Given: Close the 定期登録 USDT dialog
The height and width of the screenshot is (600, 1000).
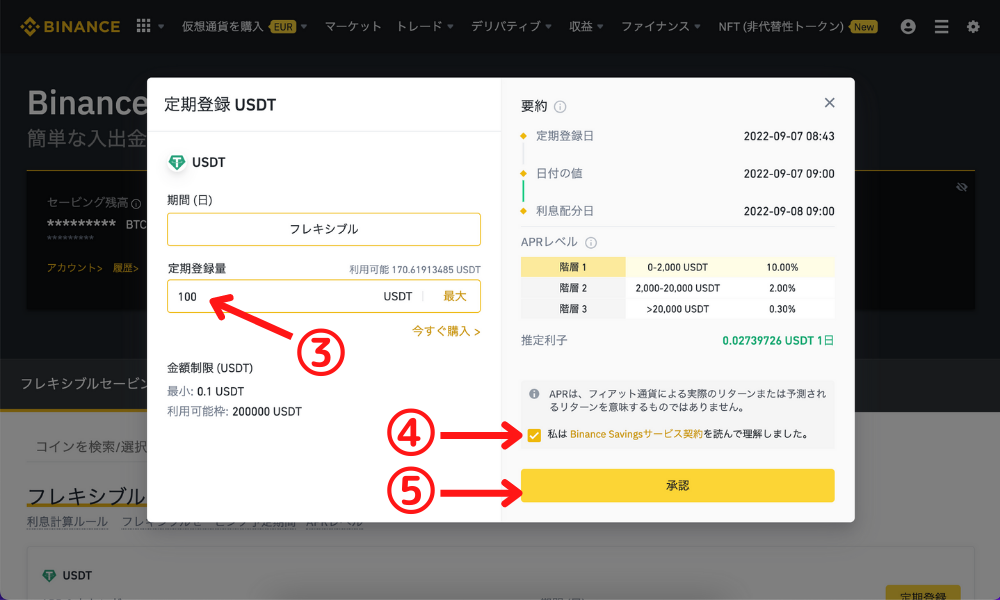Looking at the screenshot, I should coord(829,103).
